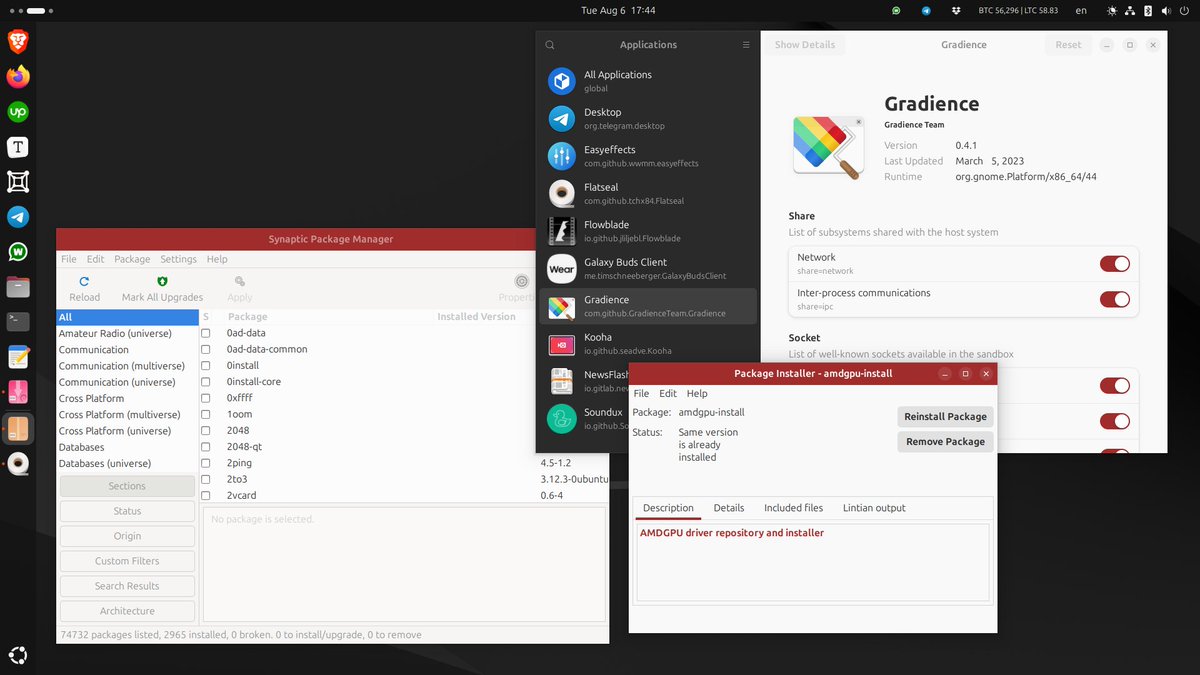Toggle the first switch under Socket section

(1115, 386)
